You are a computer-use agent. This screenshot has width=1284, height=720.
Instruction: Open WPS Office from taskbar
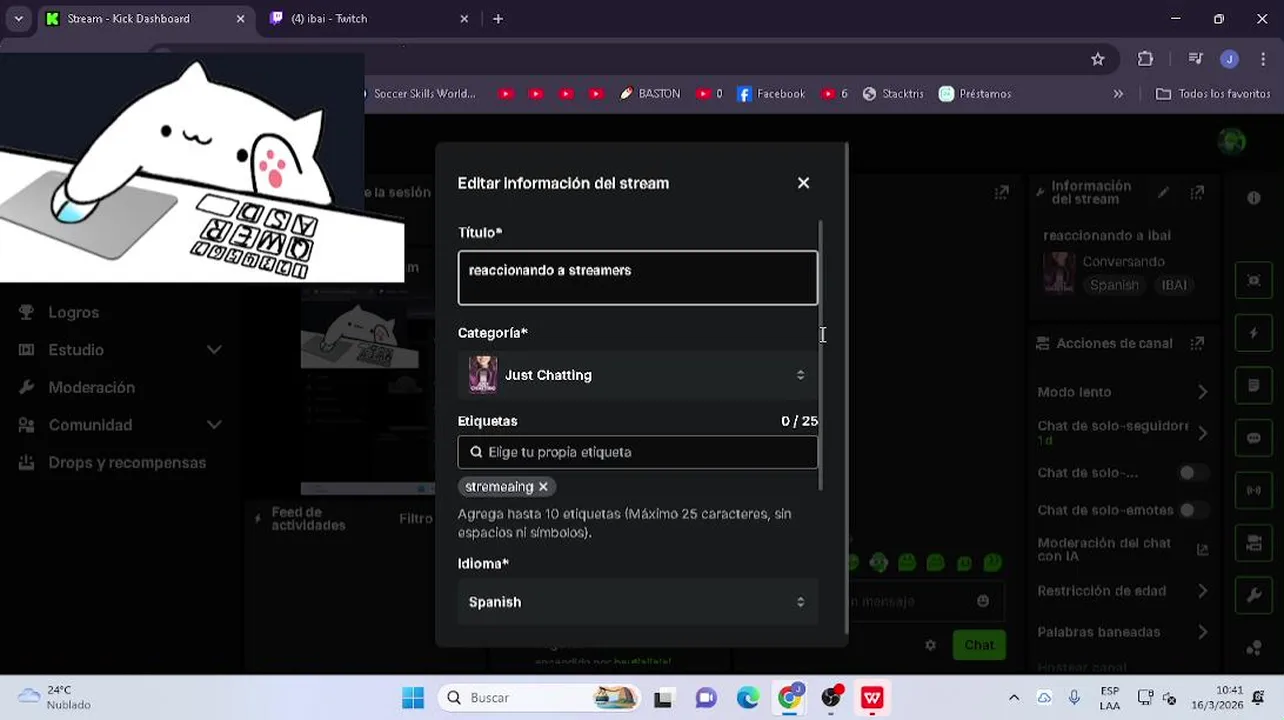coord(873,698)
